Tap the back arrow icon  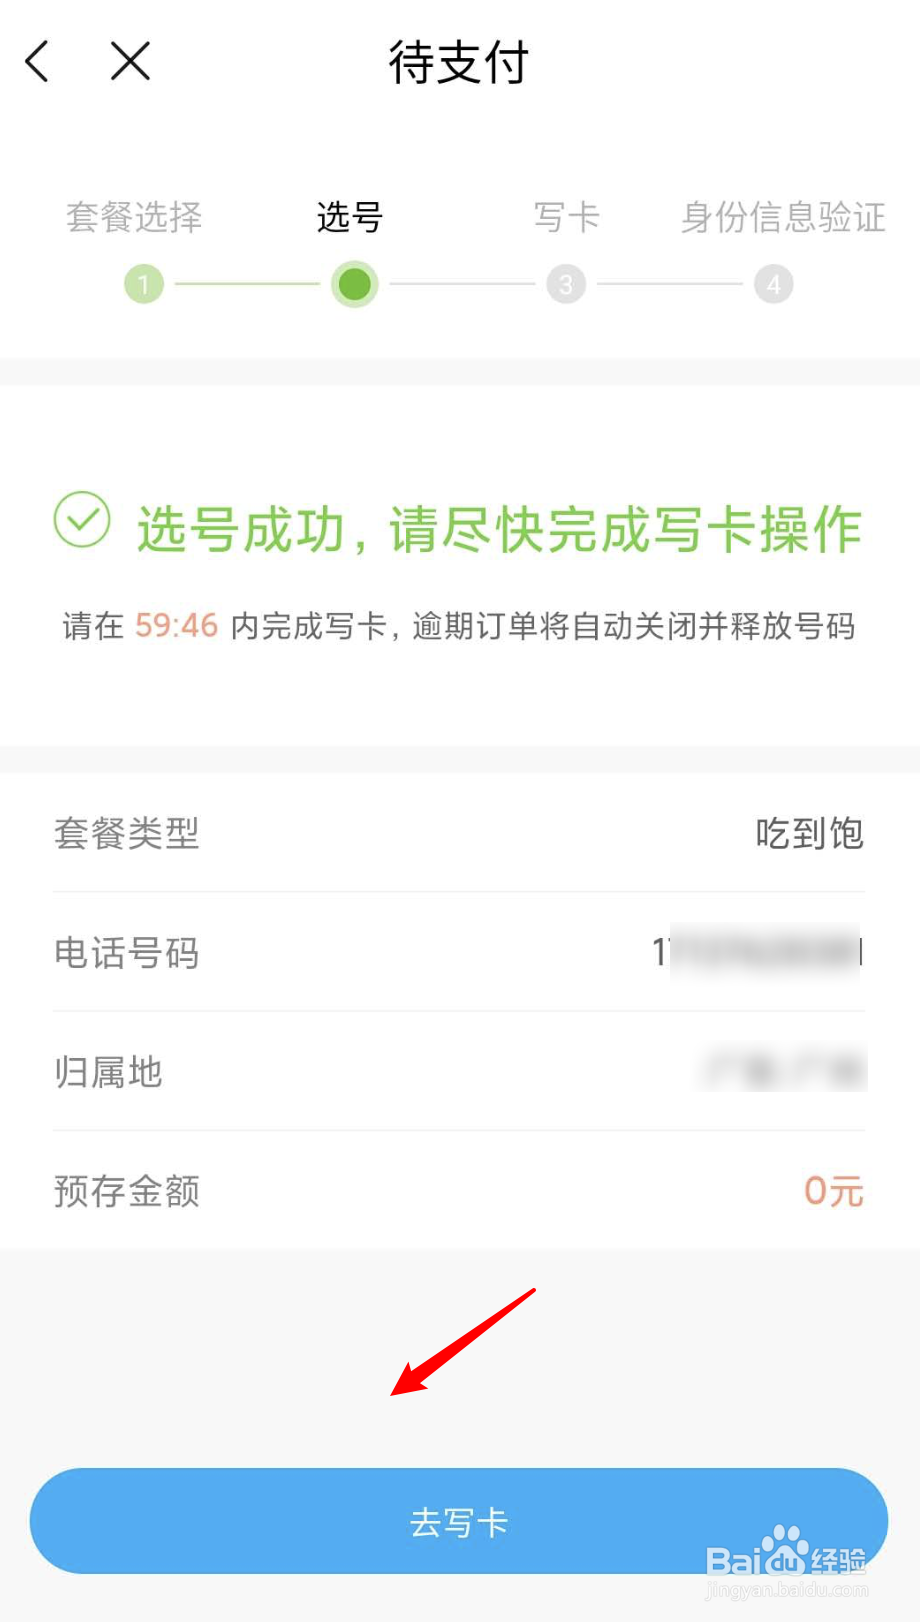(38, 61)
